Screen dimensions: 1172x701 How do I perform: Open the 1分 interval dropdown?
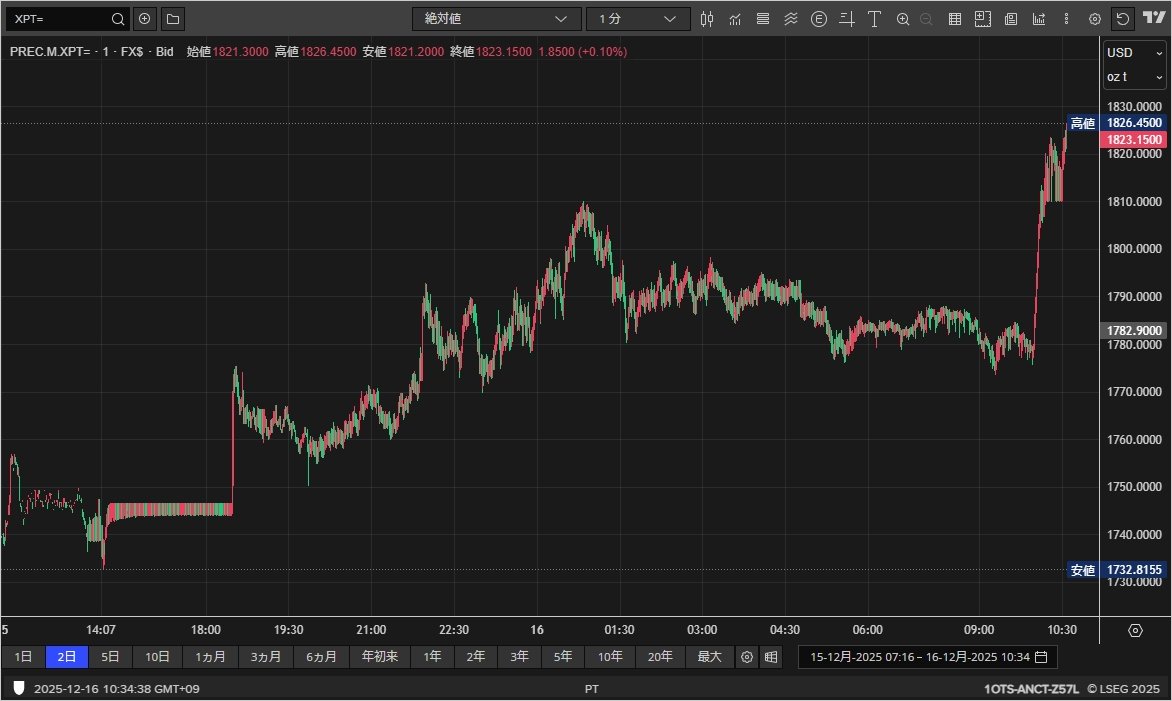click(x=640, y=18)
